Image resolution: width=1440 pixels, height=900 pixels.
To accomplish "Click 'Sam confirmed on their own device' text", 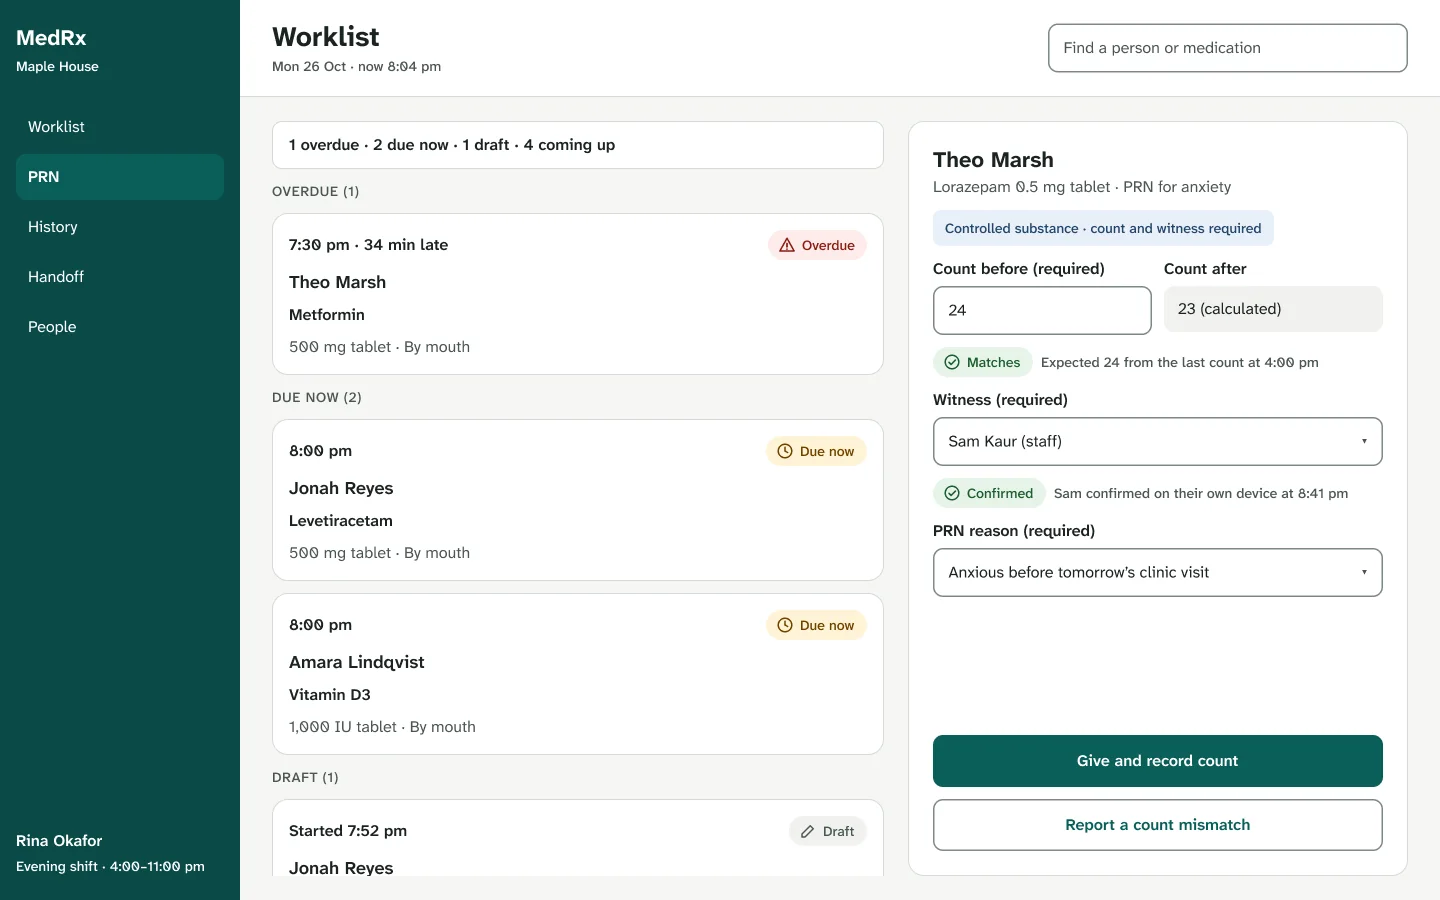I will pos(1201,493).
